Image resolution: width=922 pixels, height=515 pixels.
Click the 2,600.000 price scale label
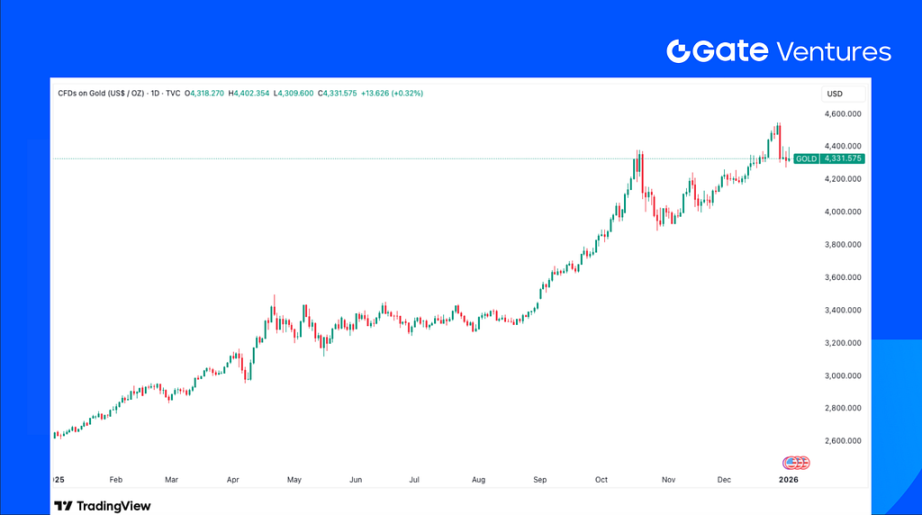pos(841,441)
